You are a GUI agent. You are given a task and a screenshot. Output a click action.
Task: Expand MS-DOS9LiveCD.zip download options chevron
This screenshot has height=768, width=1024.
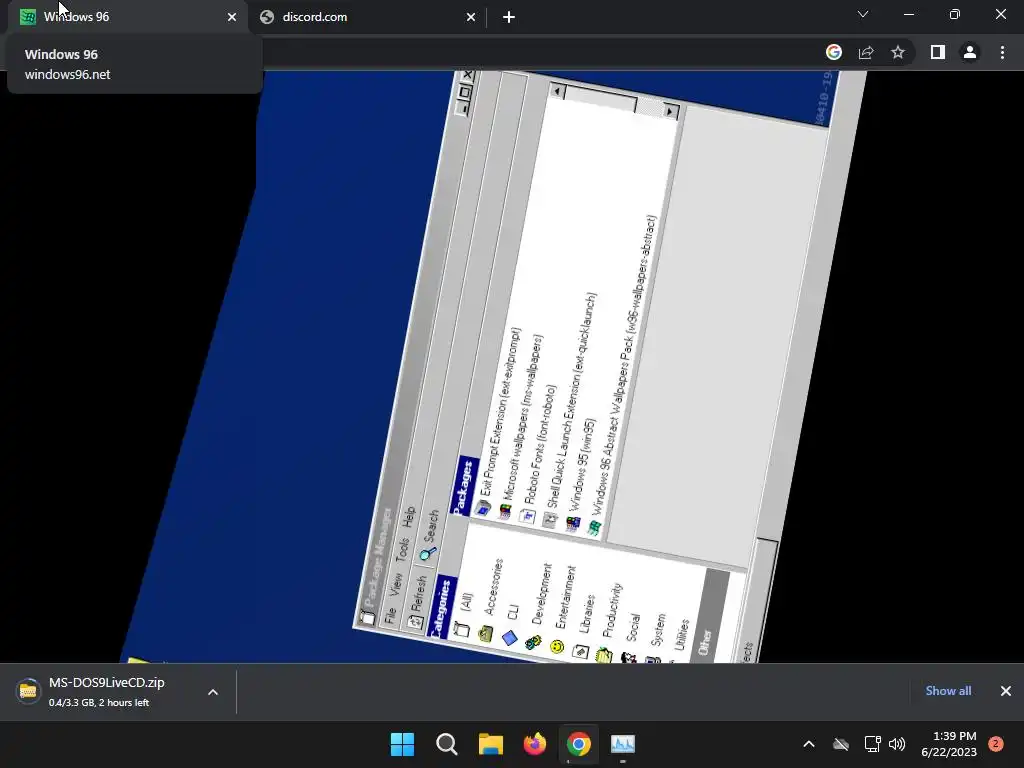(213, 692)
